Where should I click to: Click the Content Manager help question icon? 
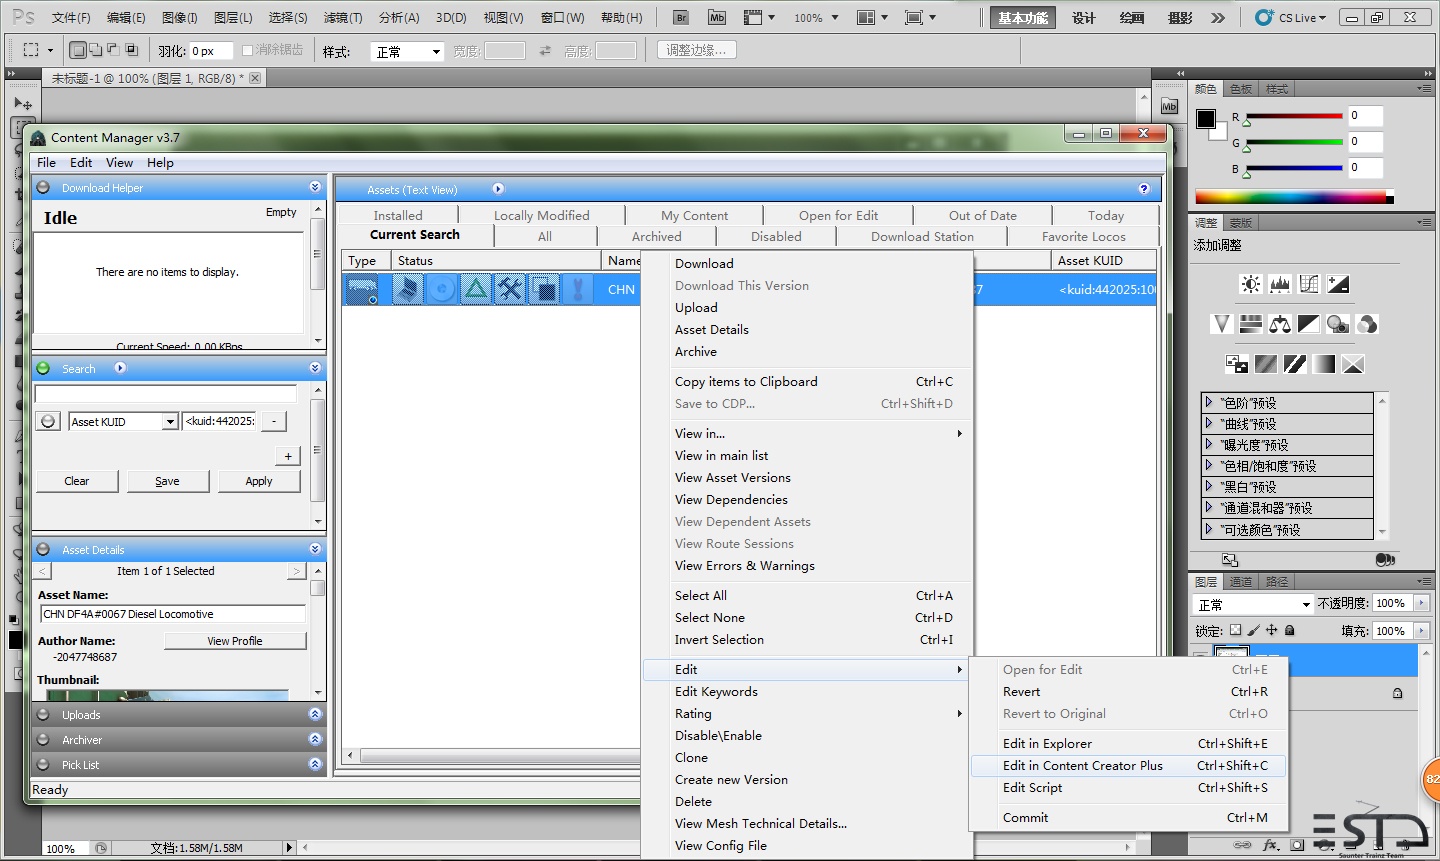pyautogui.click(x=1144, y=189)
